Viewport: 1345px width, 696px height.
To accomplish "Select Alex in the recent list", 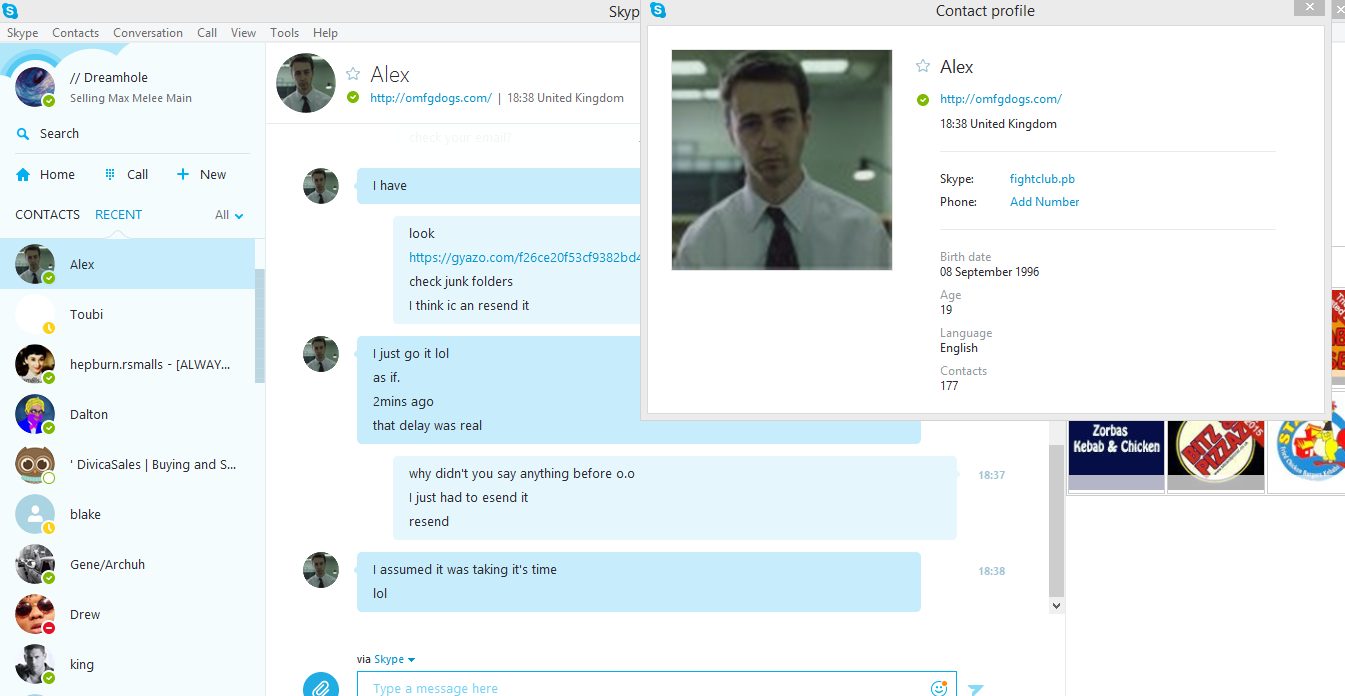I will (127, 264).
